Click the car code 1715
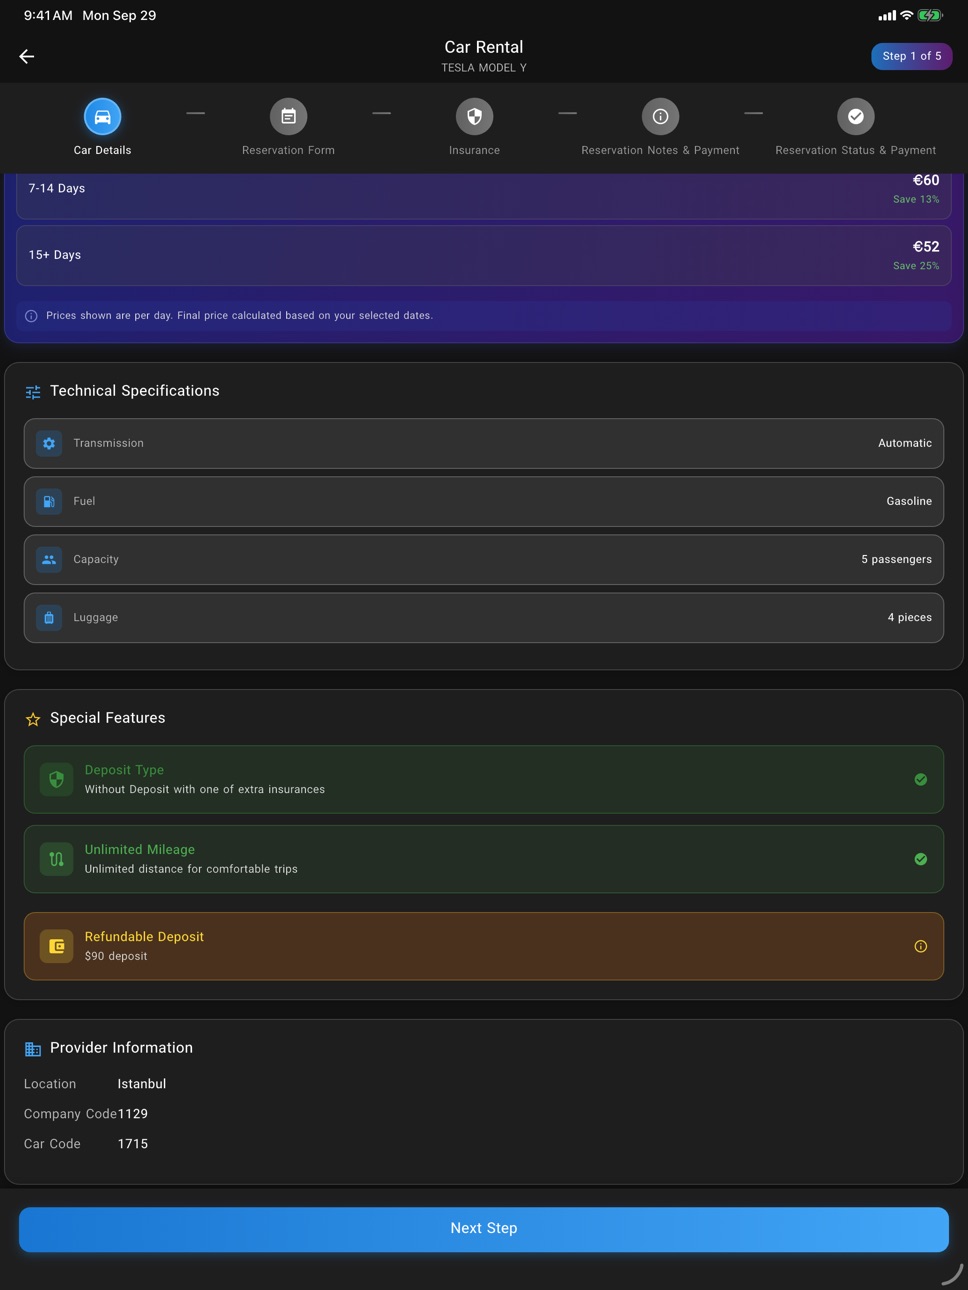 click(133, 1144)
